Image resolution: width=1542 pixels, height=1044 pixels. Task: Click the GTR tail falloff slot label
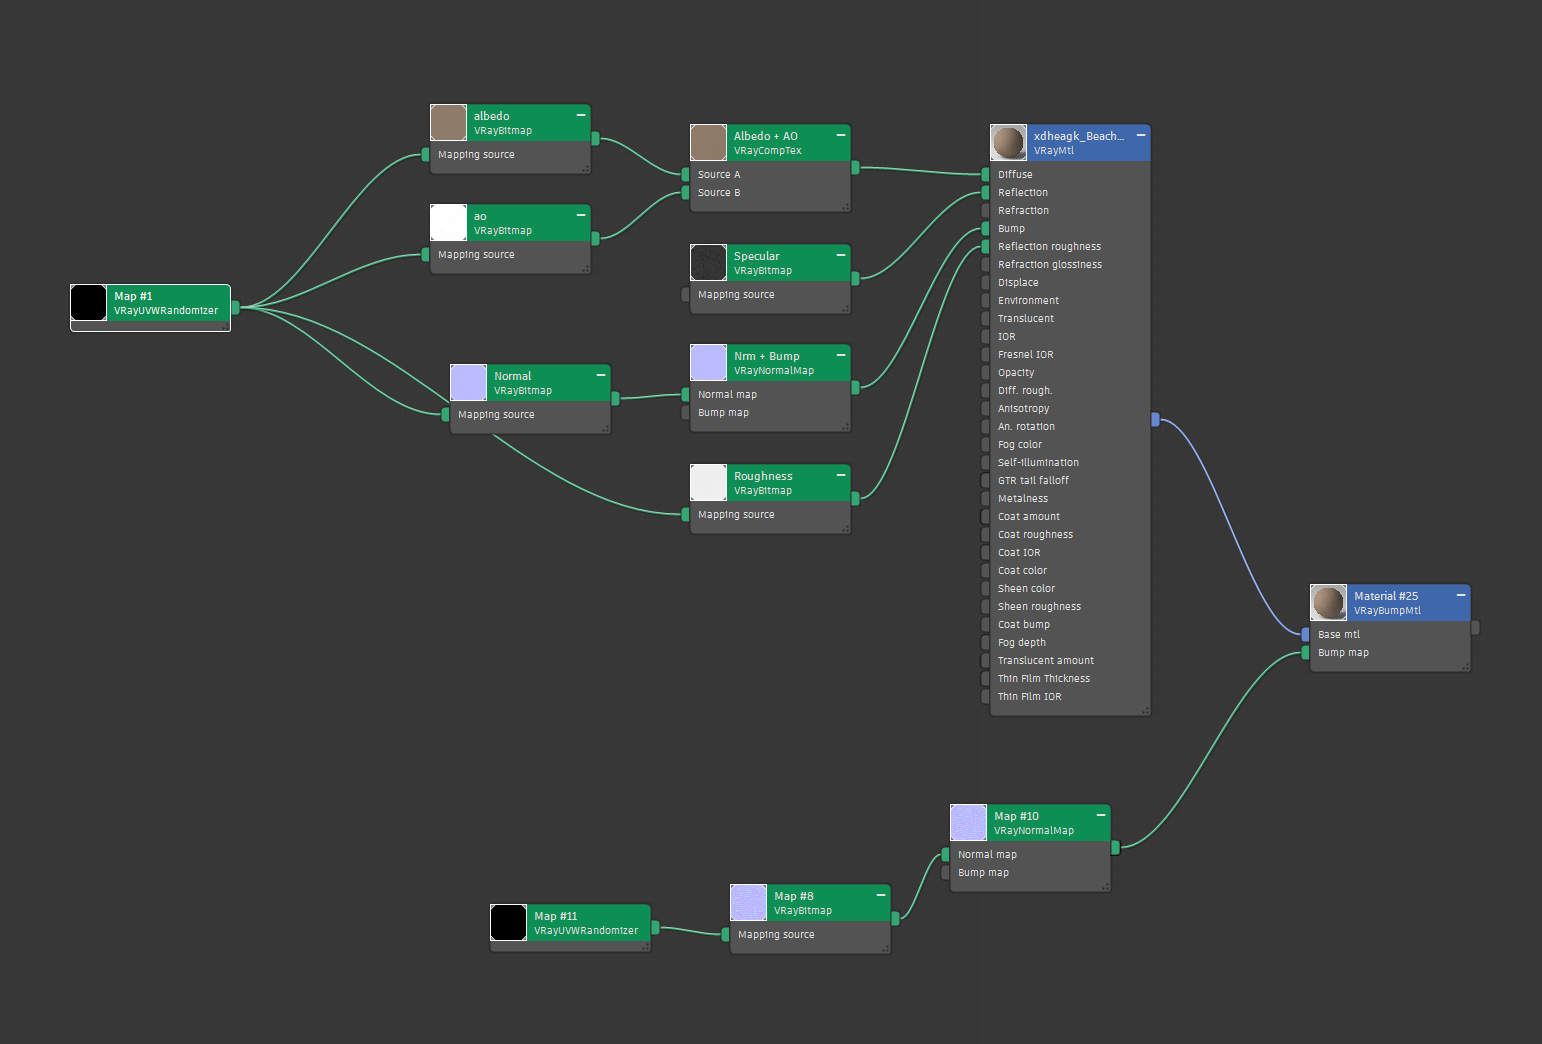[1033, 480]
